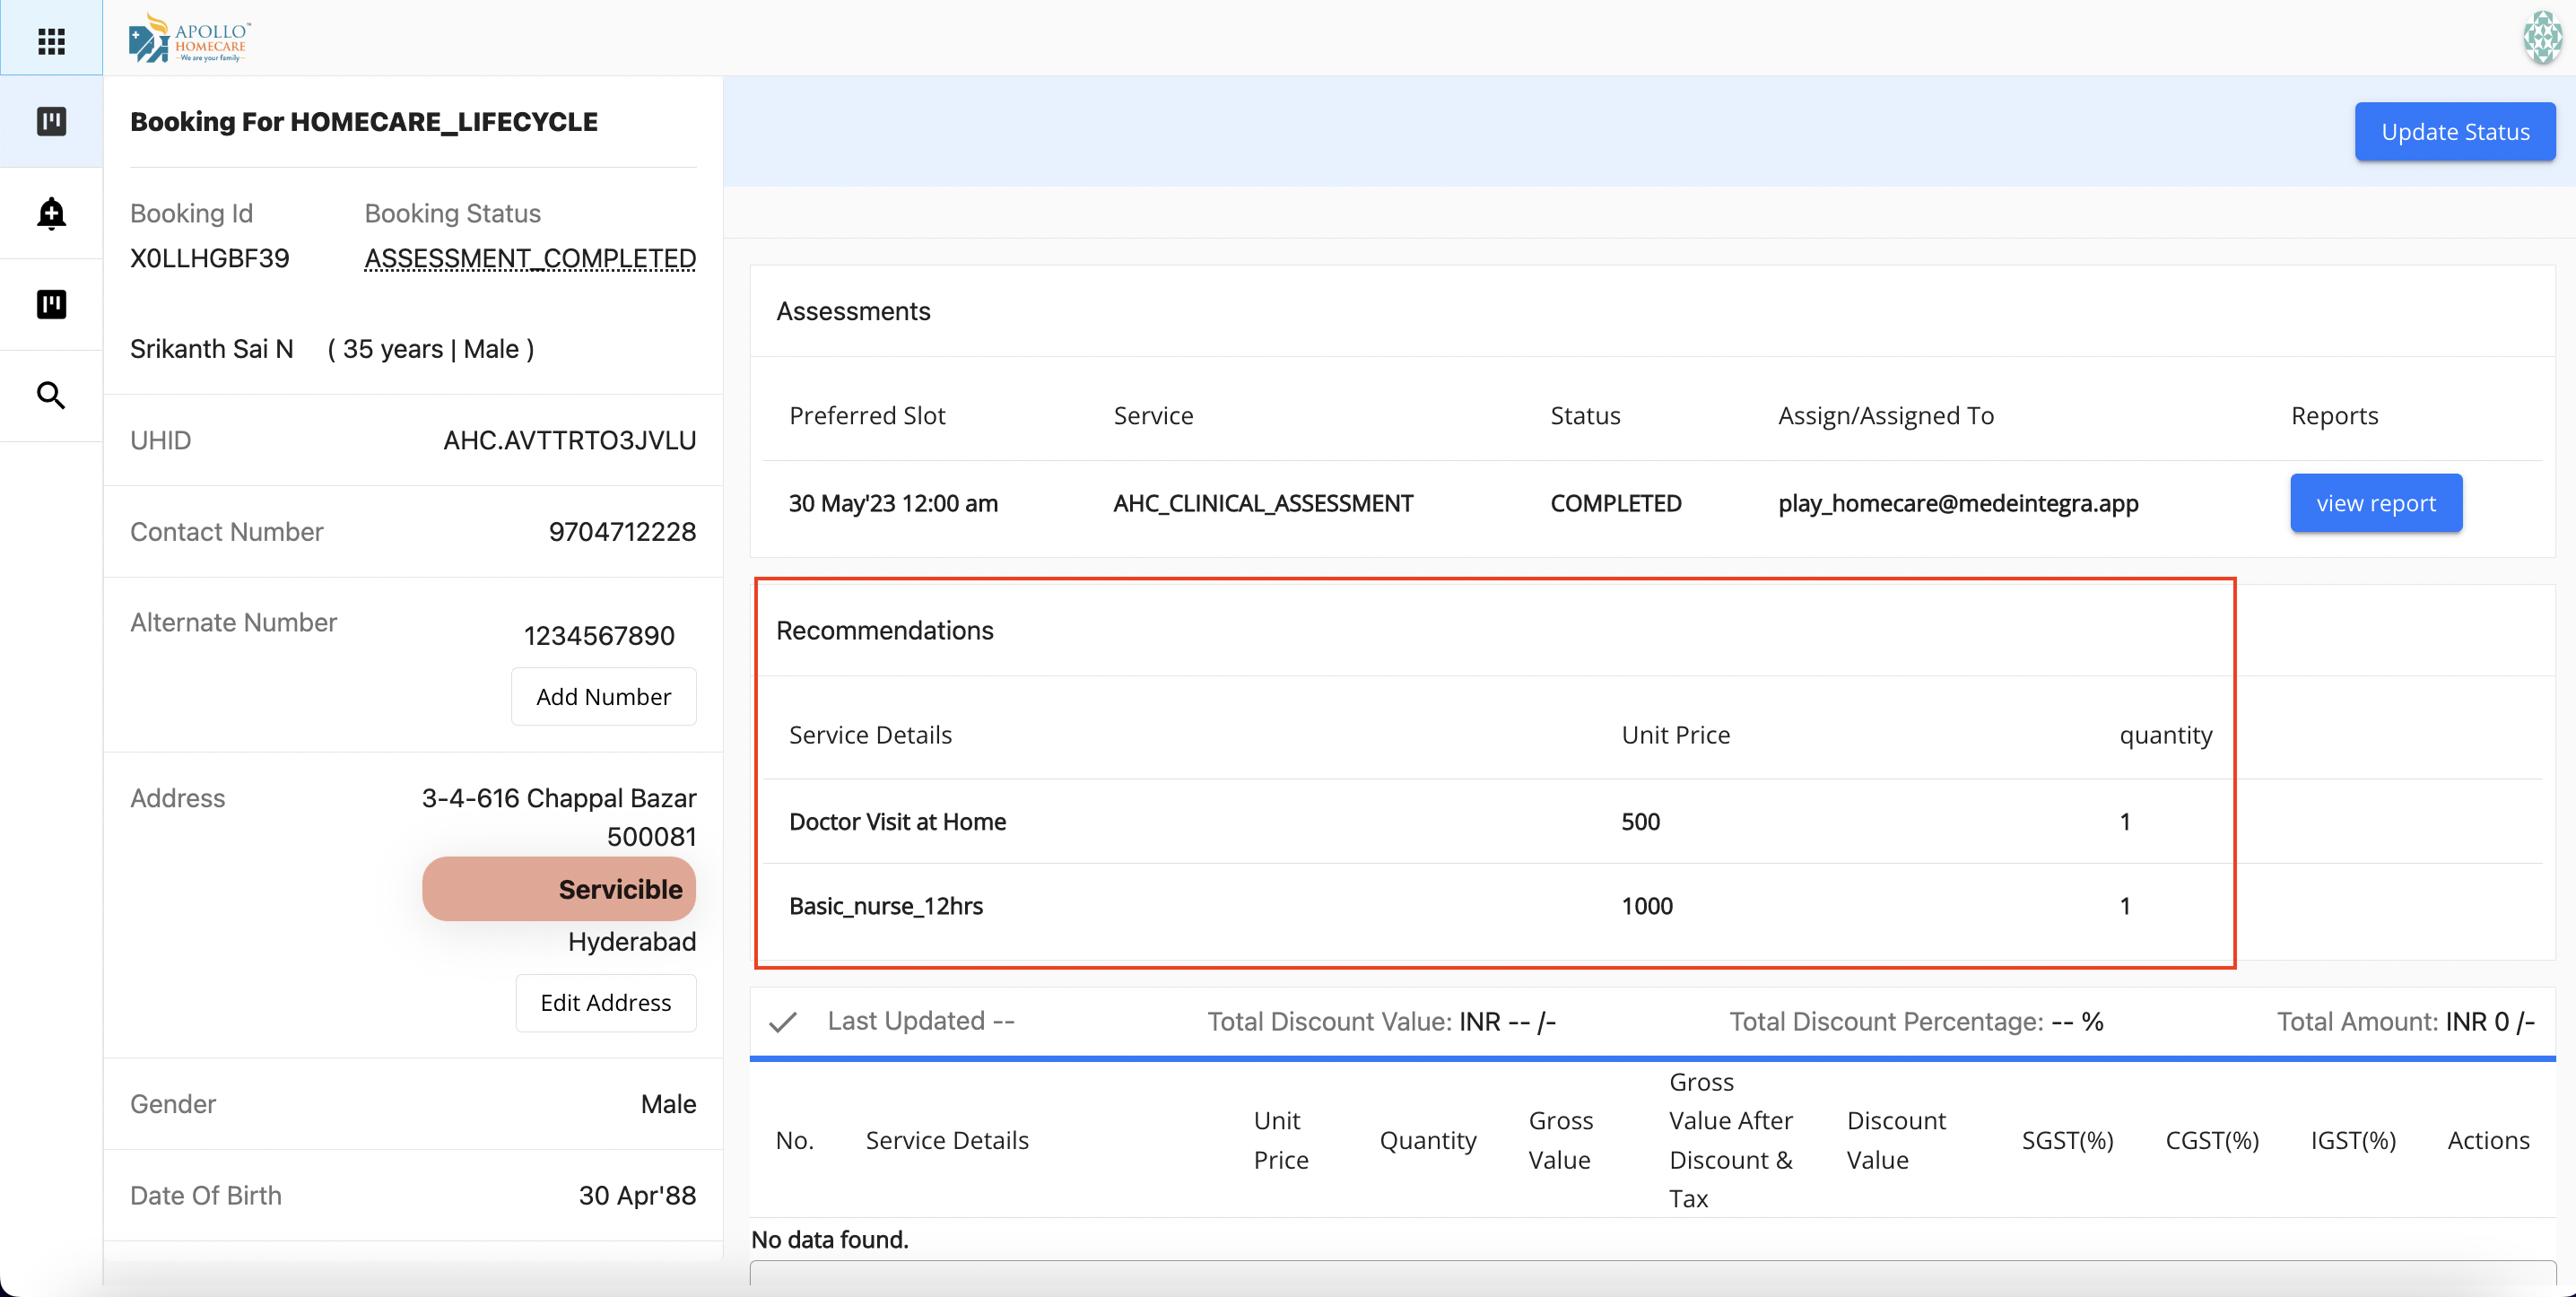The image size is (2576, 1297).
Task: Select the Basic_nurse_12hrs recommendation row
Action: [885, 906]
